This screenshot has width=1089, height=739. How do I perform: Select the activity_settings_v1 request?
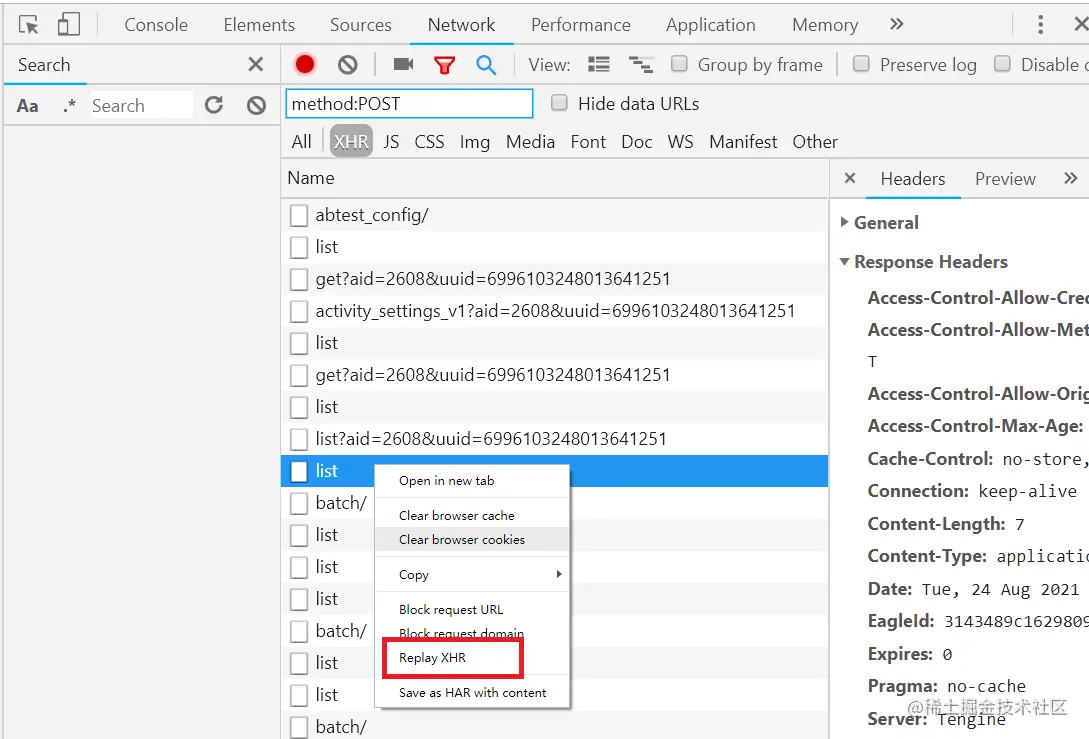555,311
